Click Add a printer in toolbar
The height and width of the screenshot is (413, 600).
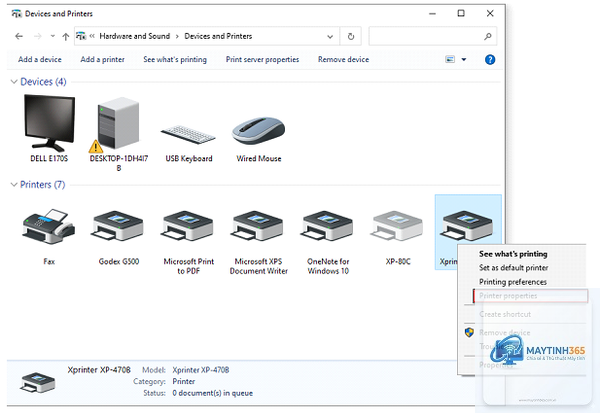click(102, 59)
